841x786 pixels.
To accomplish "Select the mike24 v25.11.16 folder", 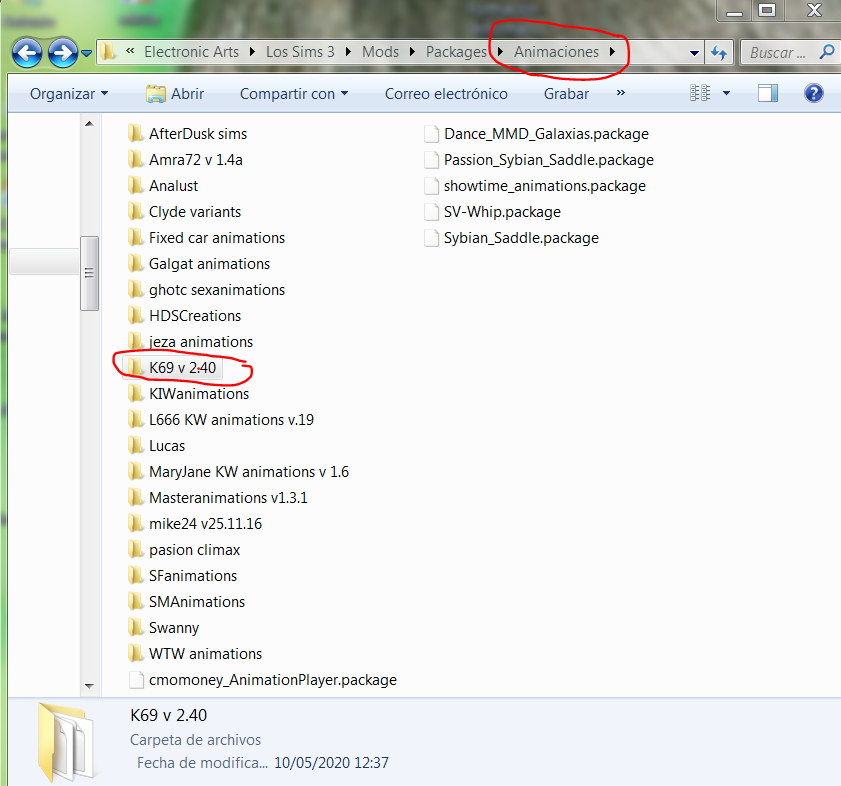I will tap(195, 524).
